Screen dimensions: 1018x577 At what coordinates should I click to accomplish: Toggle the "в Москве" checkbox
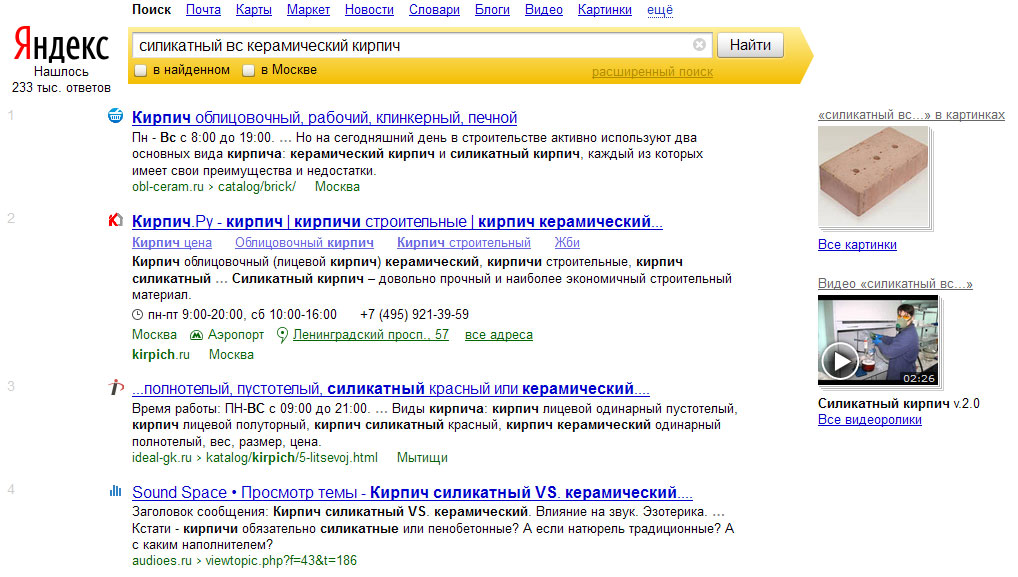pos(248,71)
